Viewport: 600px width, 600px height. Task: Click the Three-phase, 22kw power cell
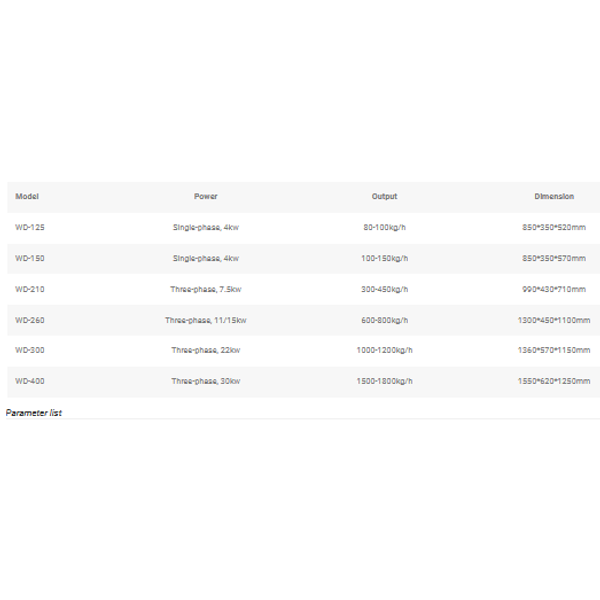(x=205, y=350)
